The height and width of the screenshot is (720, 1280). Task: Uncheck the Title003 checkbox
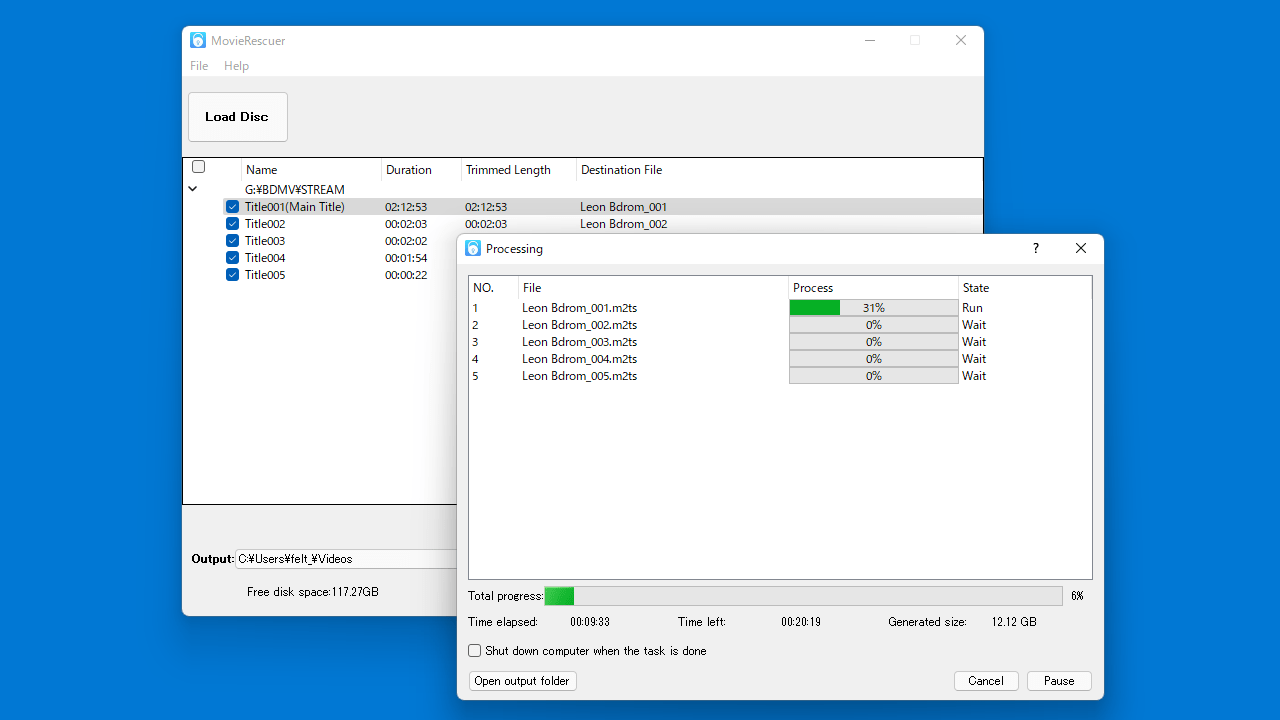click(232, 241)
